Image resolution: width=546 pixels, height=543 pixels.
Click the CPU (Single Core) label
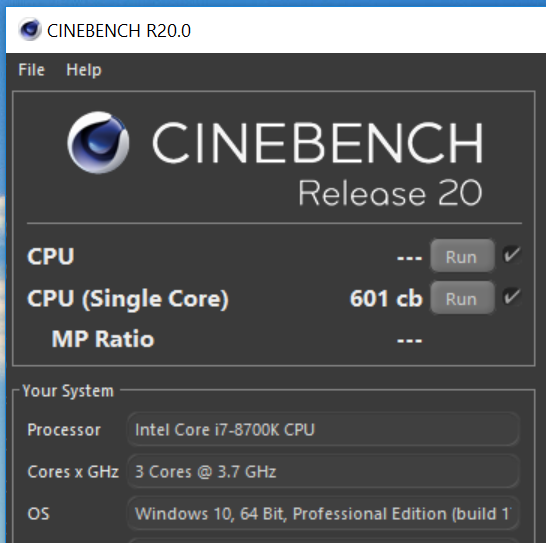128,299
